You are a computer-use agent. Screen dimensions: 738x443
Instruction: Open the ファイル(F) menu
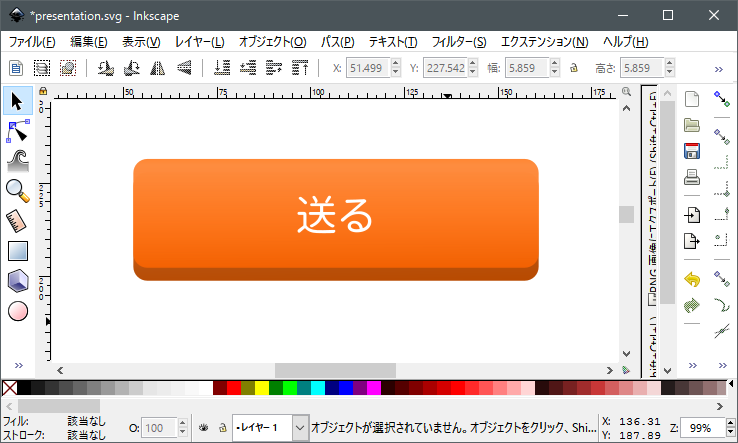(32, 42)
